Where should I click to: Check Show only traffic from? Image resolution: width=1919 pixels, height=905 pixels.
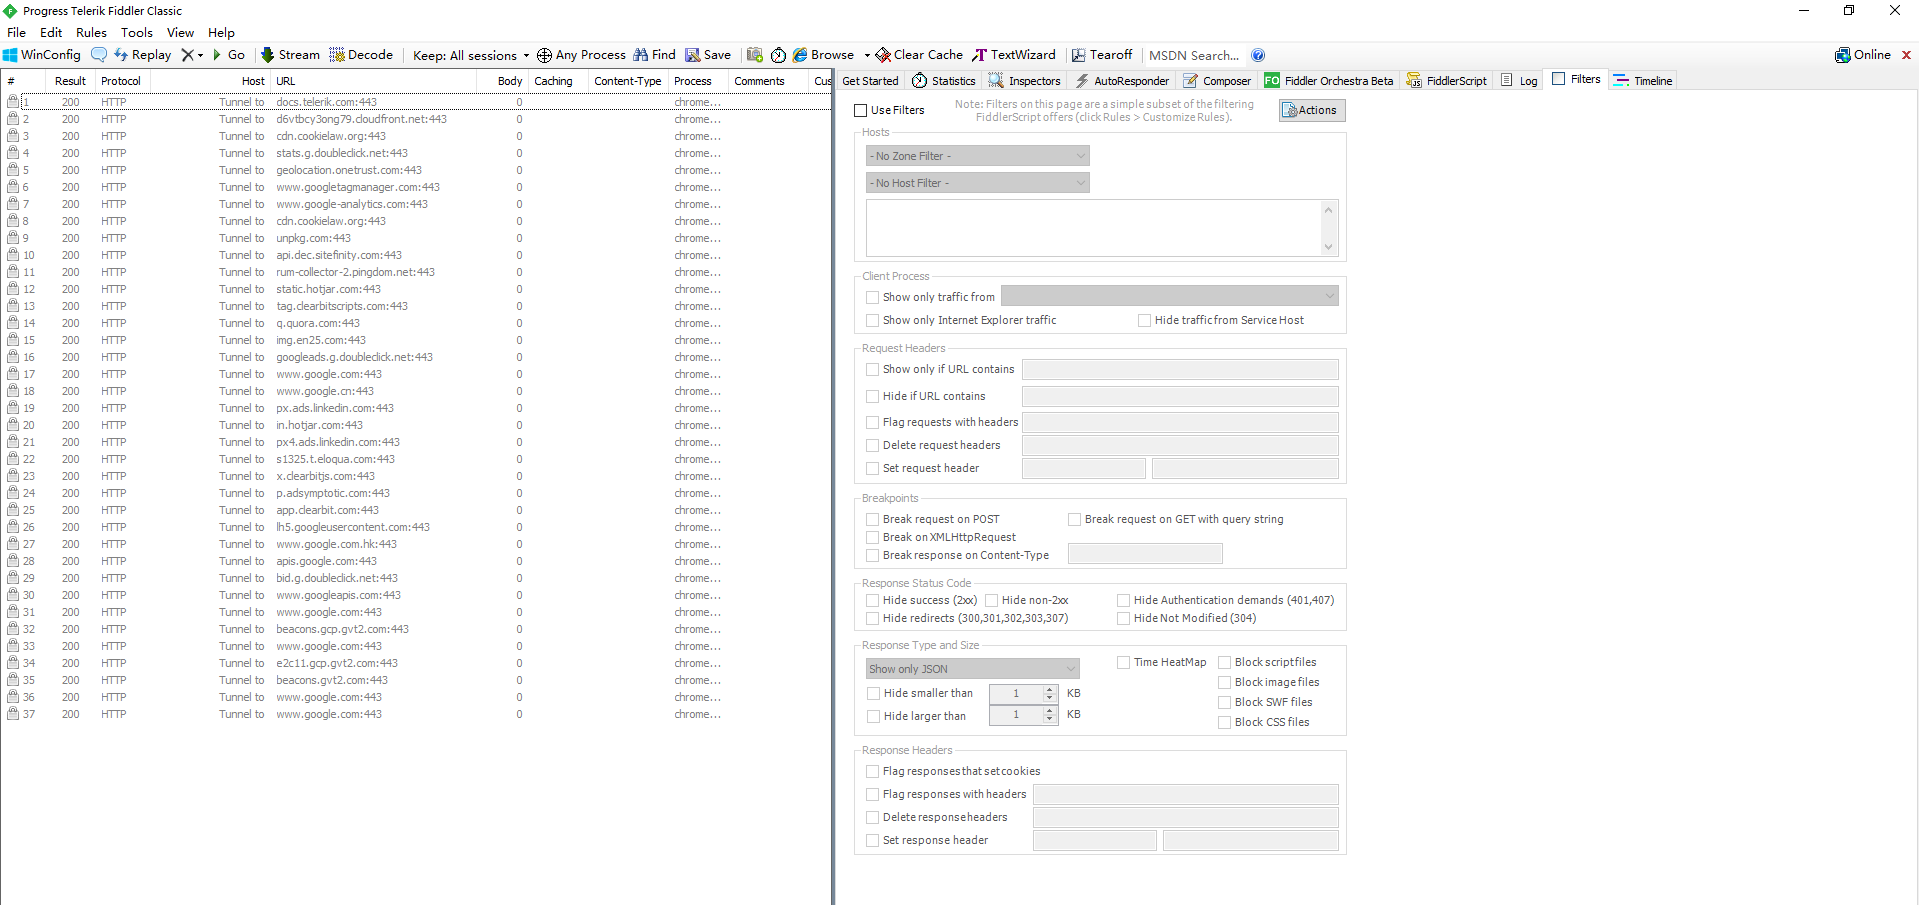point(873,297)
